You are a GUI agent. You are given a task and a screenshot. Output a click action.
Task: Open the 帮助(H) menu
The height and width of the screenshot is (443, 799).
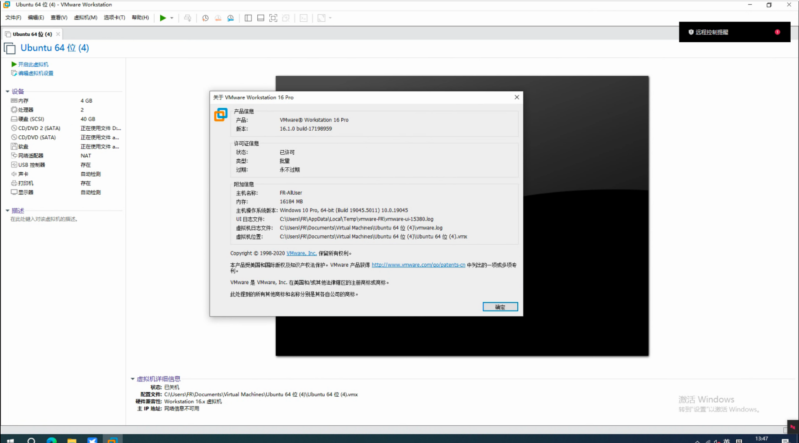(141, 18)
